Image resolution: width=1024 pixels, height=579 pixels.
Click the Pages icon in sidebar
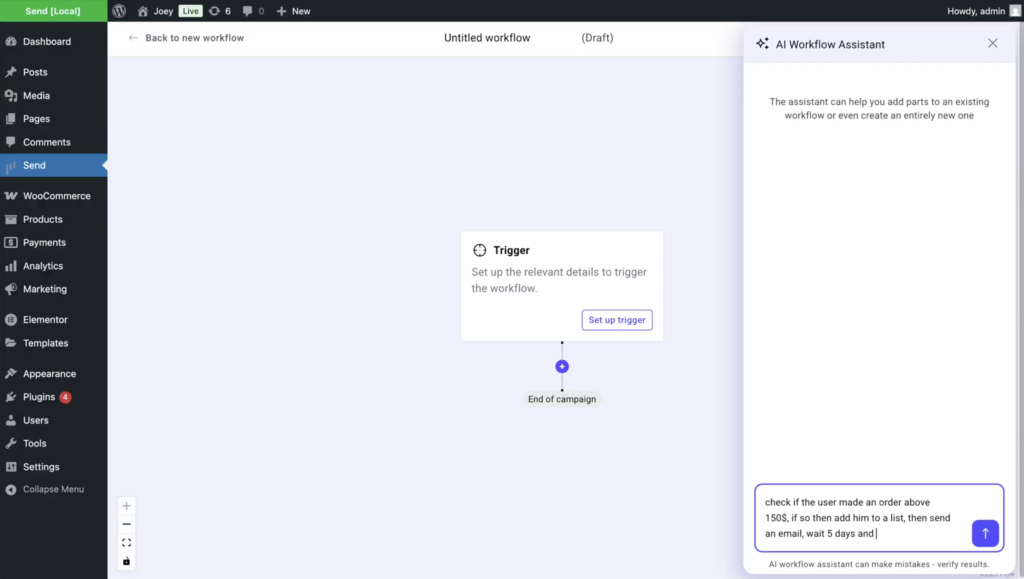coord(11,119)
